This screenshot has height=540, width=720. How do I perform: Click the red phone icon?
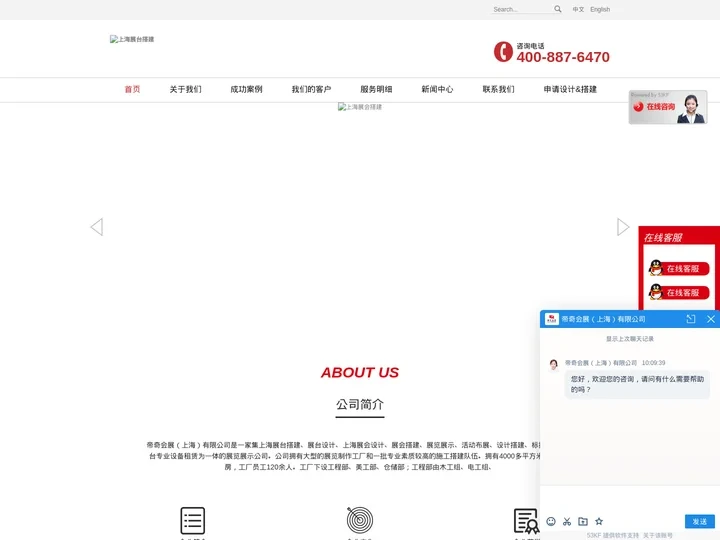(503, 51)
